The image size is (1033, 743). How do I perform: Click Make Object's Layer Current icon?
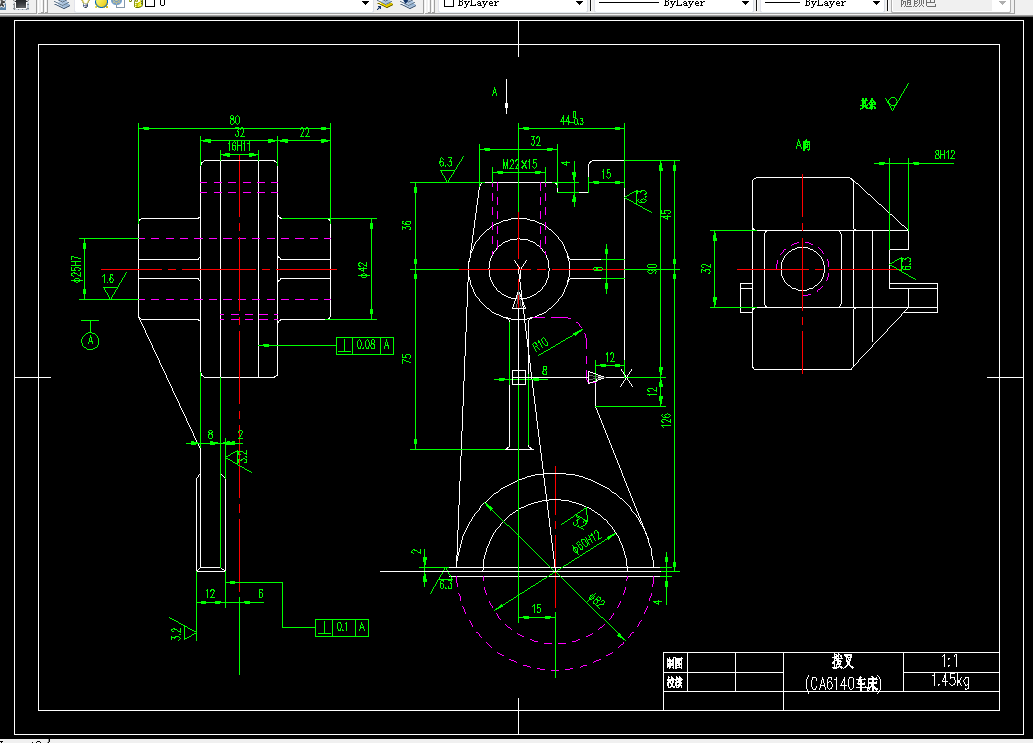[385, 3]
